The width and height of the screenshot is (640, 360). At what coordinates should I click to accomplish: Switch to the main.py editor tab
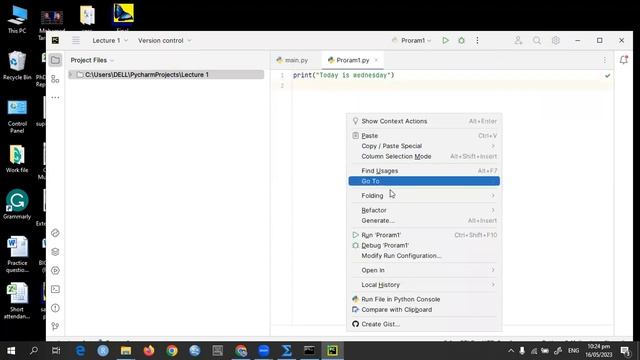[x=292, y=60]
